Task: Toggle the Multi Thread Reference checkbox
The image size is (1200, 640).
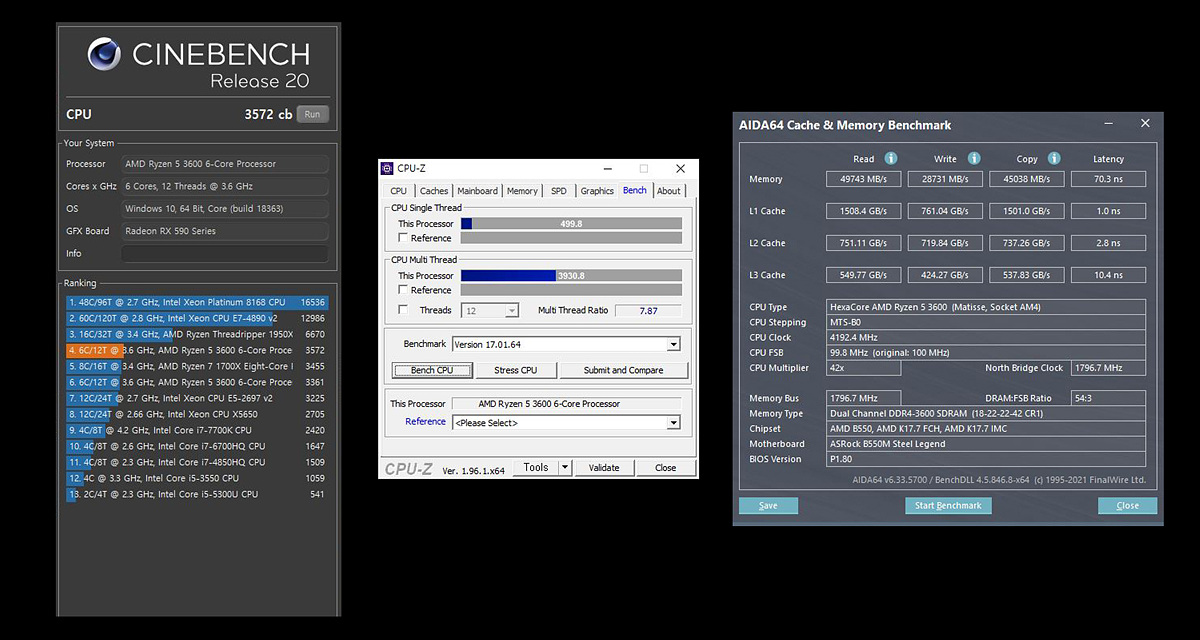Action: pos(403,290)
